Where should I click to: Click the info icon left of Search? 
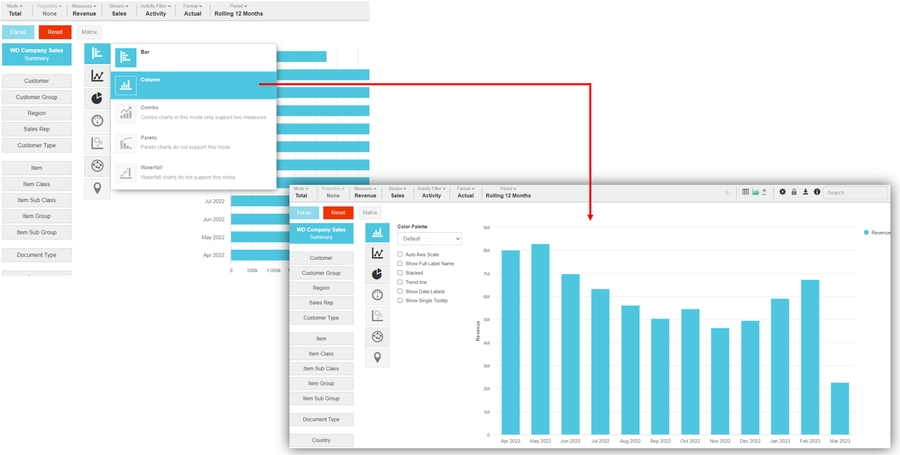pos(817,192)
